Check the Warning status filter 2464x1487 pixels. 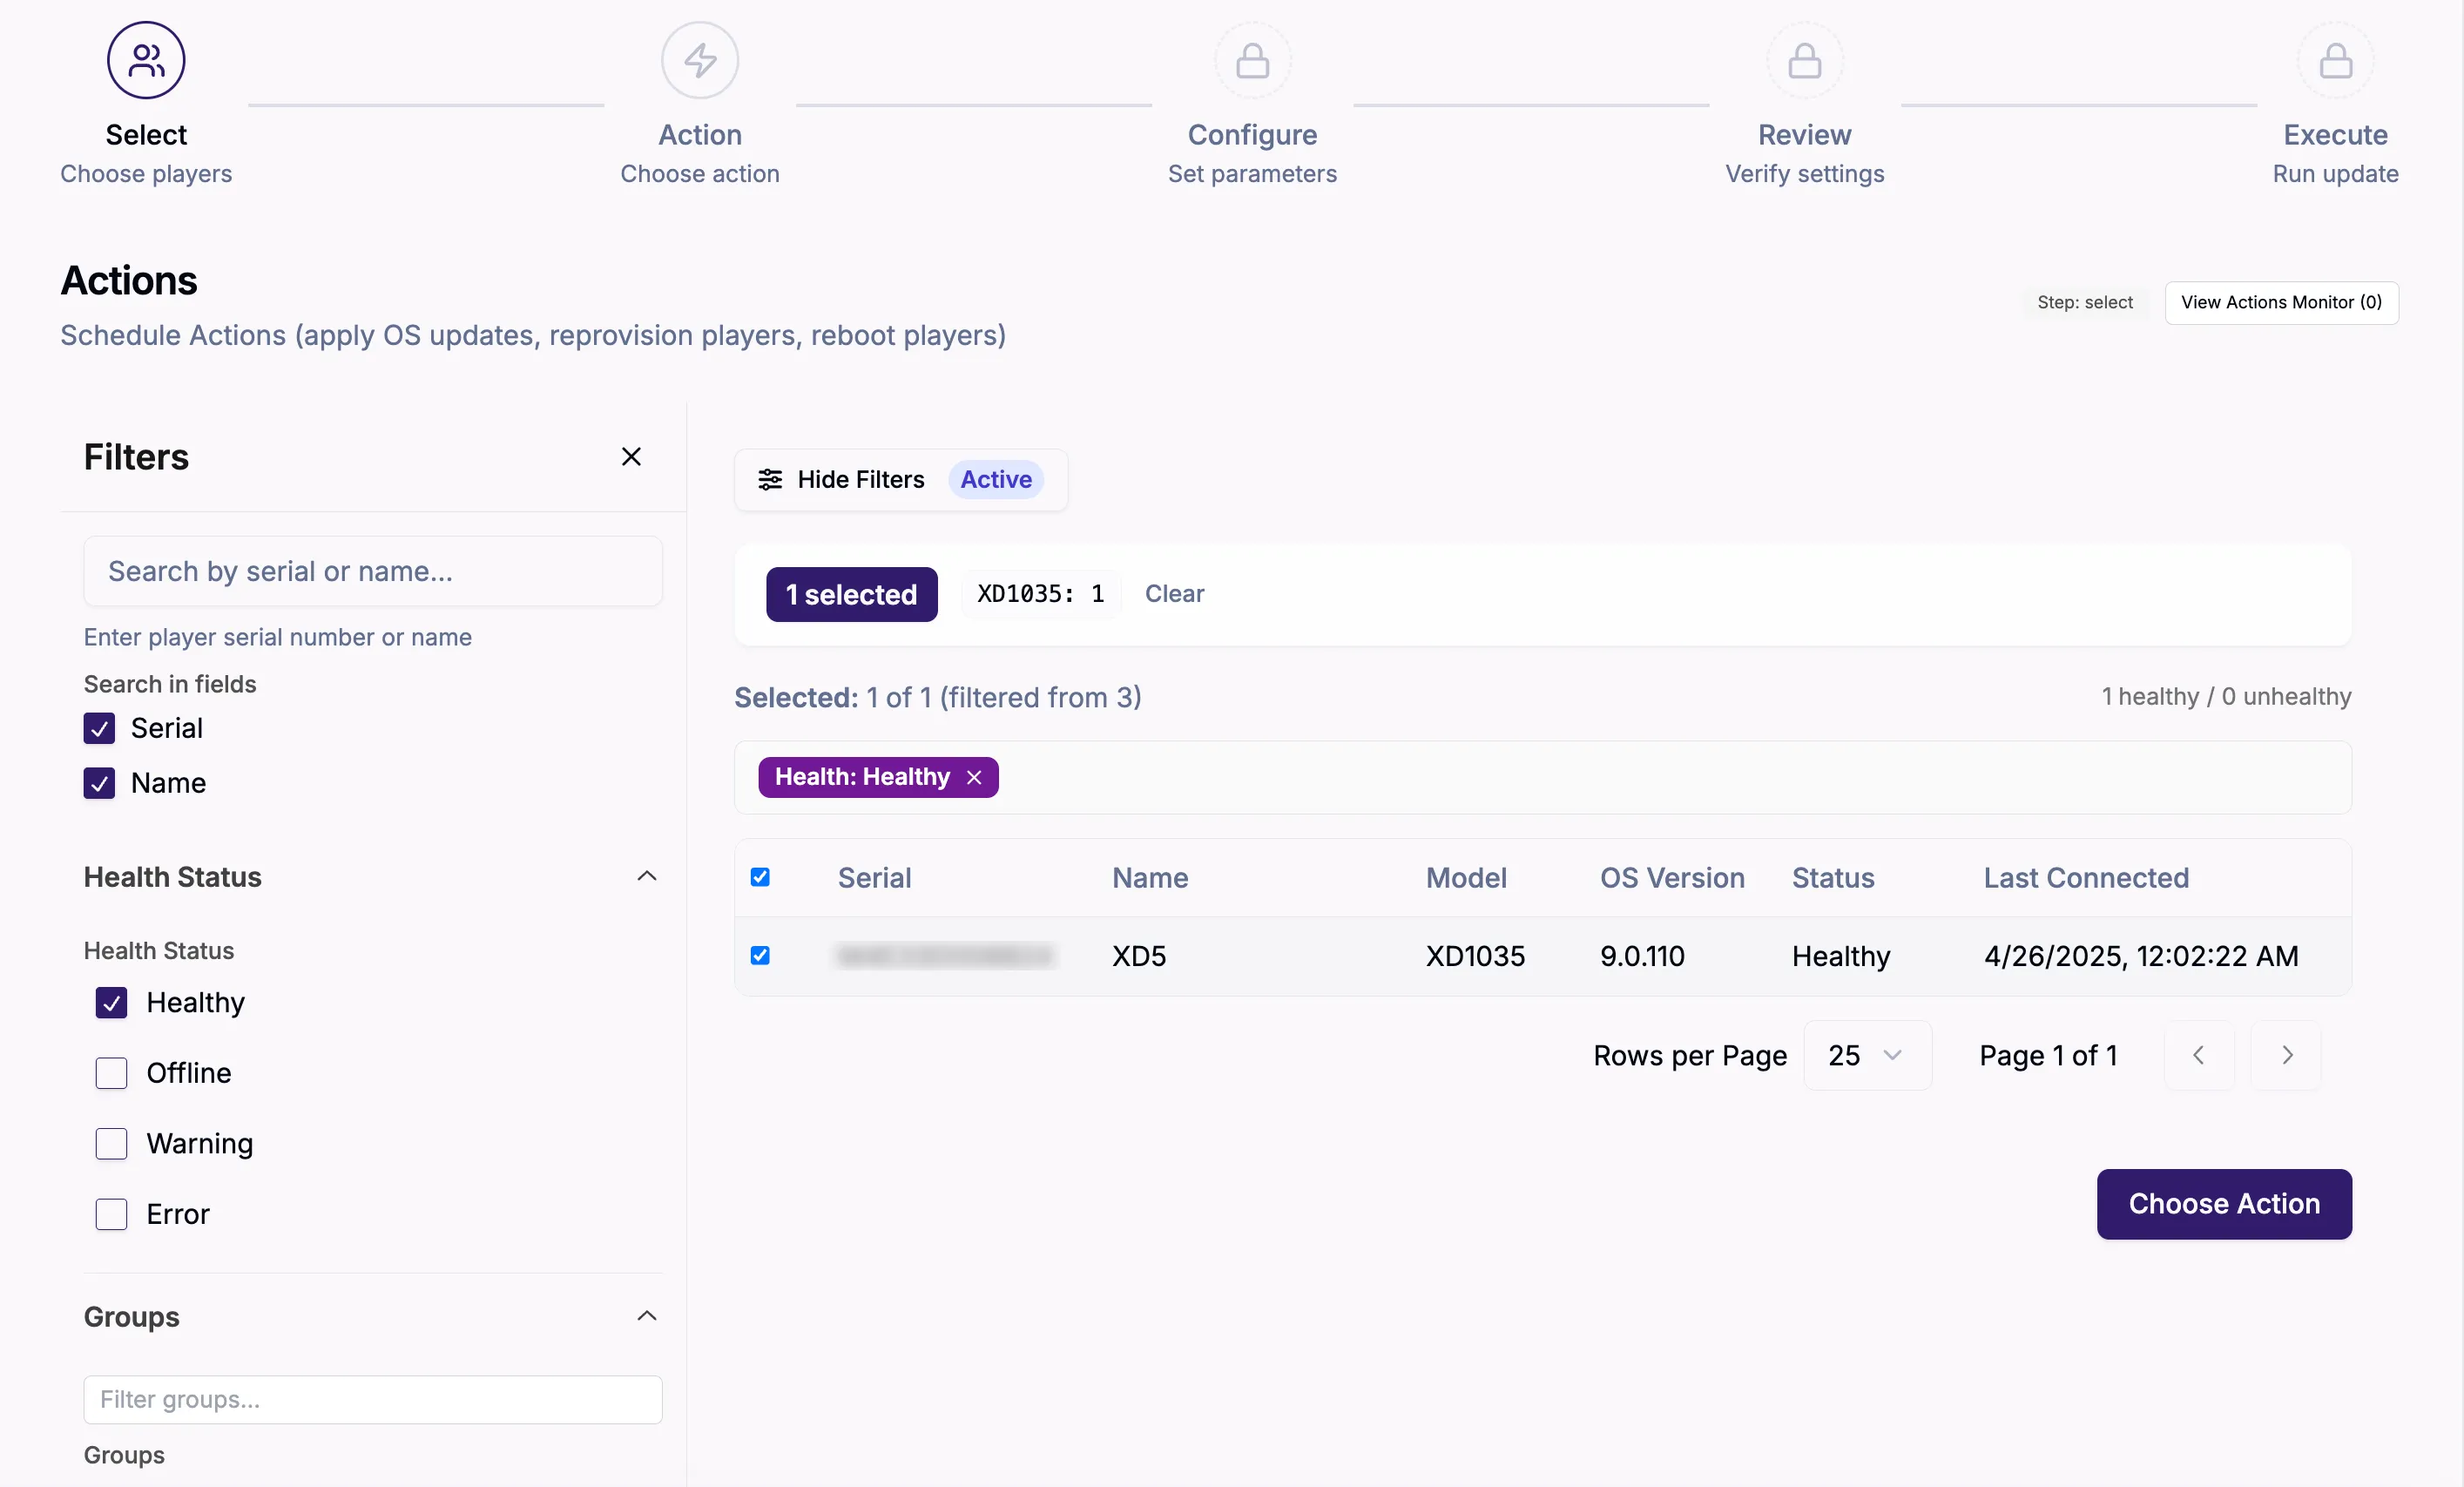point(111,1144)
